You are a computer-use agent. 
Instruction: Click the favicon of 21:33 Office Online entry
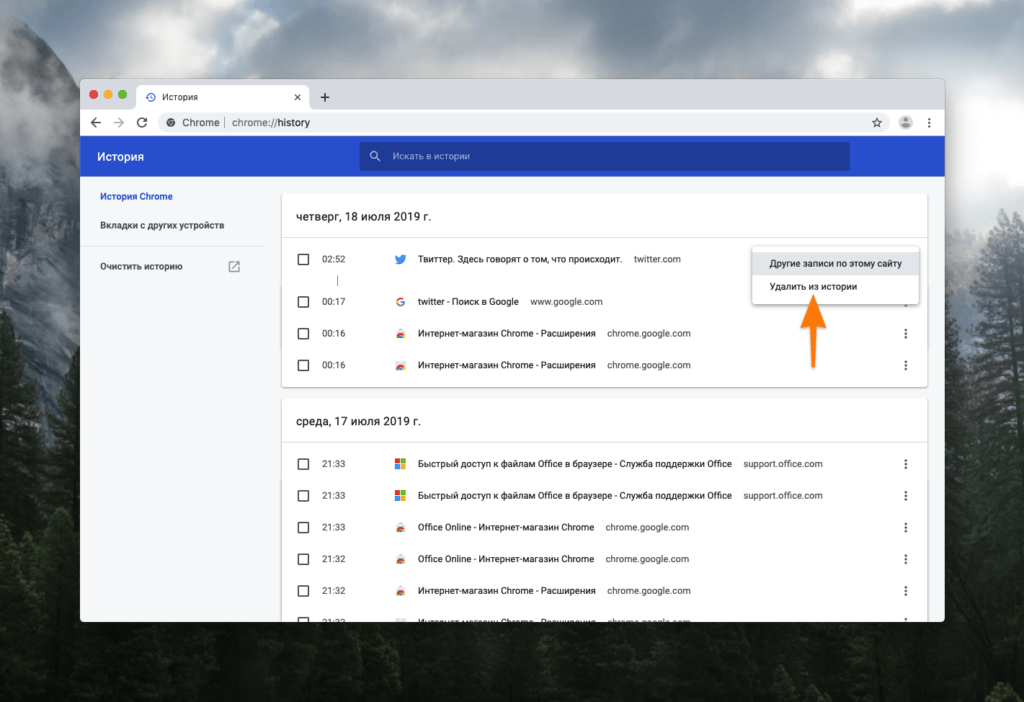click(400, 528)
